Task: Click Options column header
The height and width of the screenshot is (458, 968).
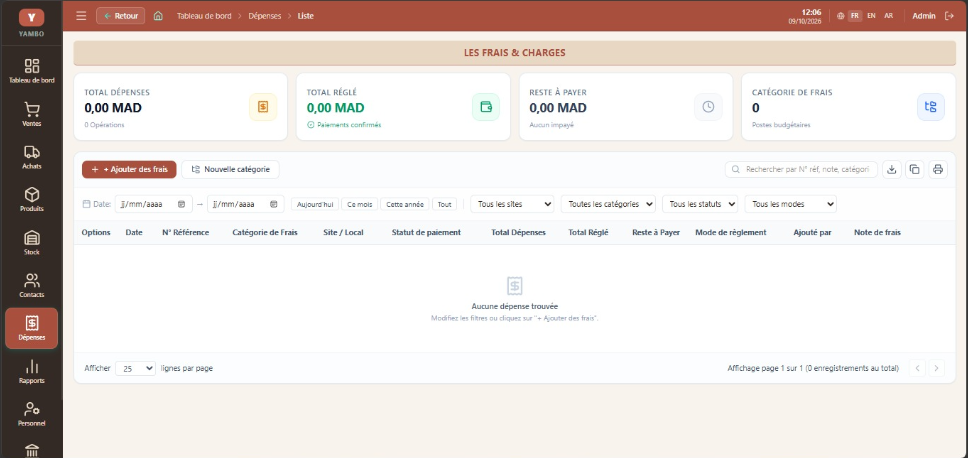Action: (x=96, y=233)
